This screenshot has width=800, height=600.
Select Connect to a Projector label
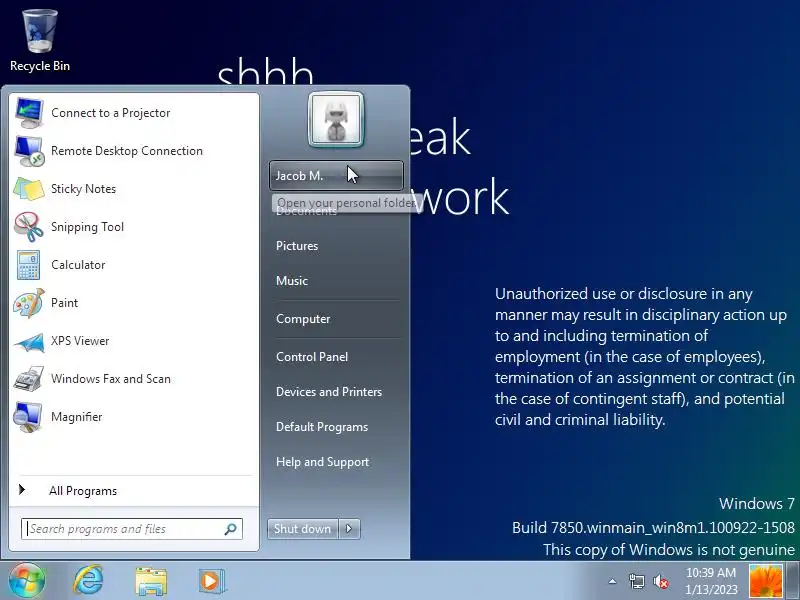coord(111,113)
